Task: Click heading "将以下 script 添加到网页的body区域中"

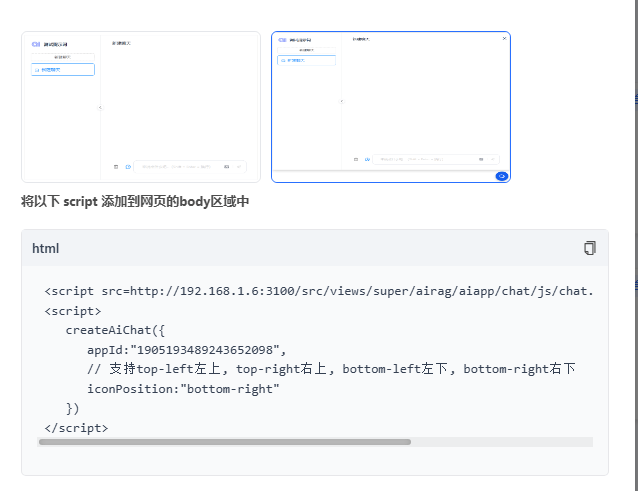Action: tap(135, 201)
